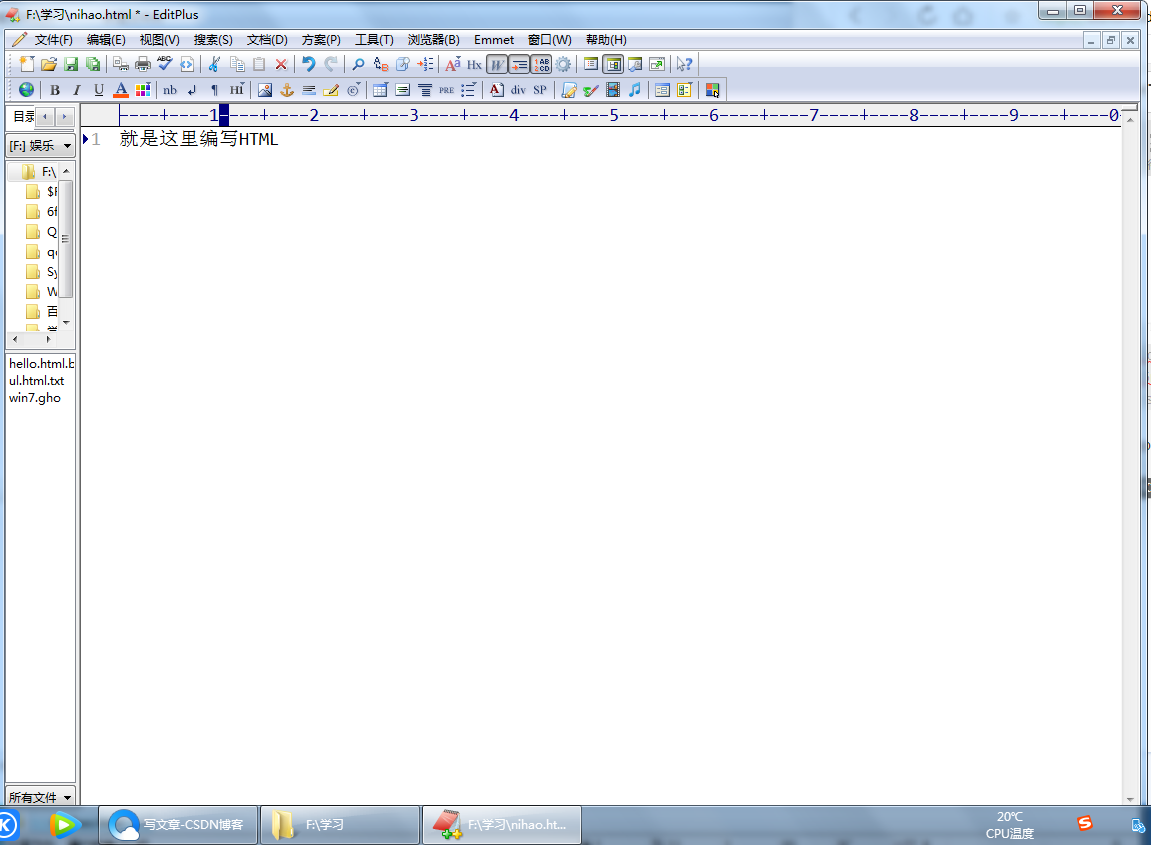Click the folder tree scroll-up arrow
The width and height of the screenshot is (1151, 845).
(x=66, y=170)
